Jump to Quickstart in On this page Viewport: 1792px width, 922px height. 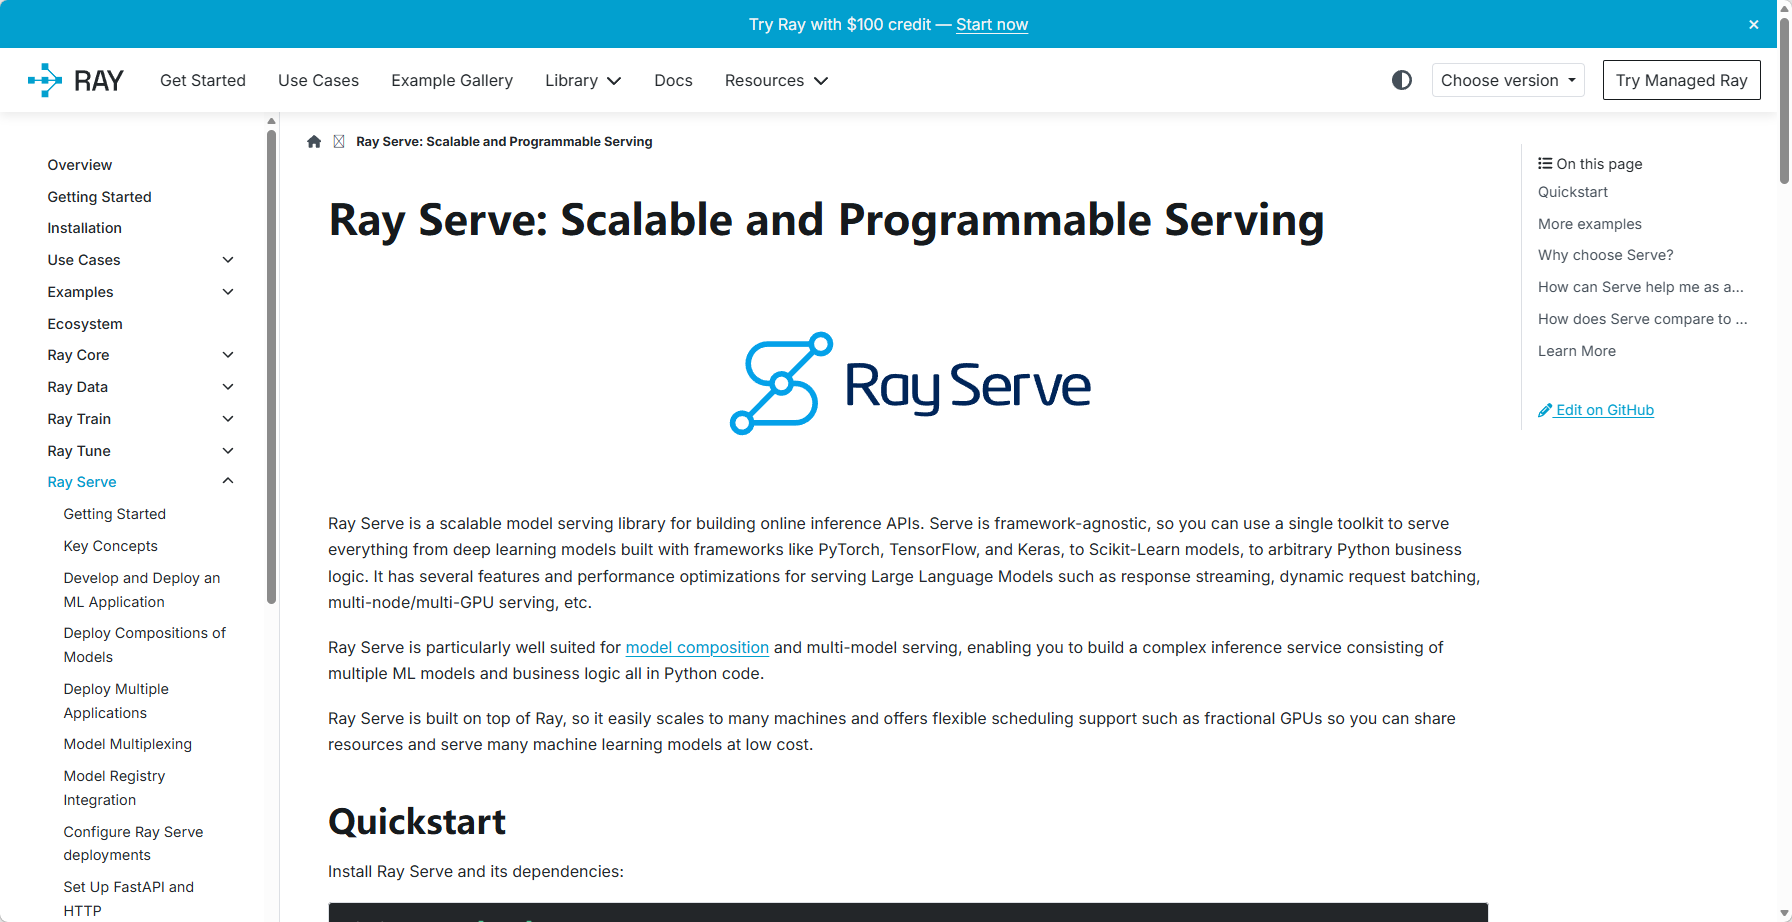[1573, 192]
